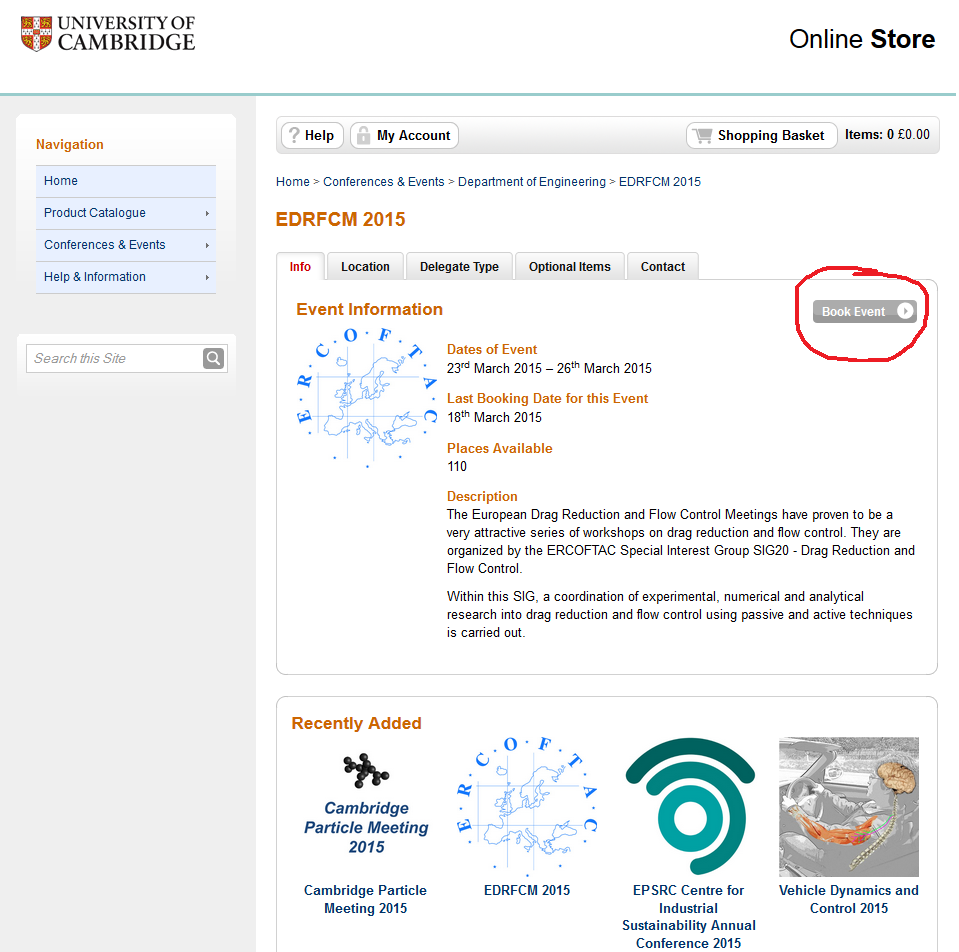Open the Cambridge Particle Meeting 2015 thumbnail

(366, 805)
